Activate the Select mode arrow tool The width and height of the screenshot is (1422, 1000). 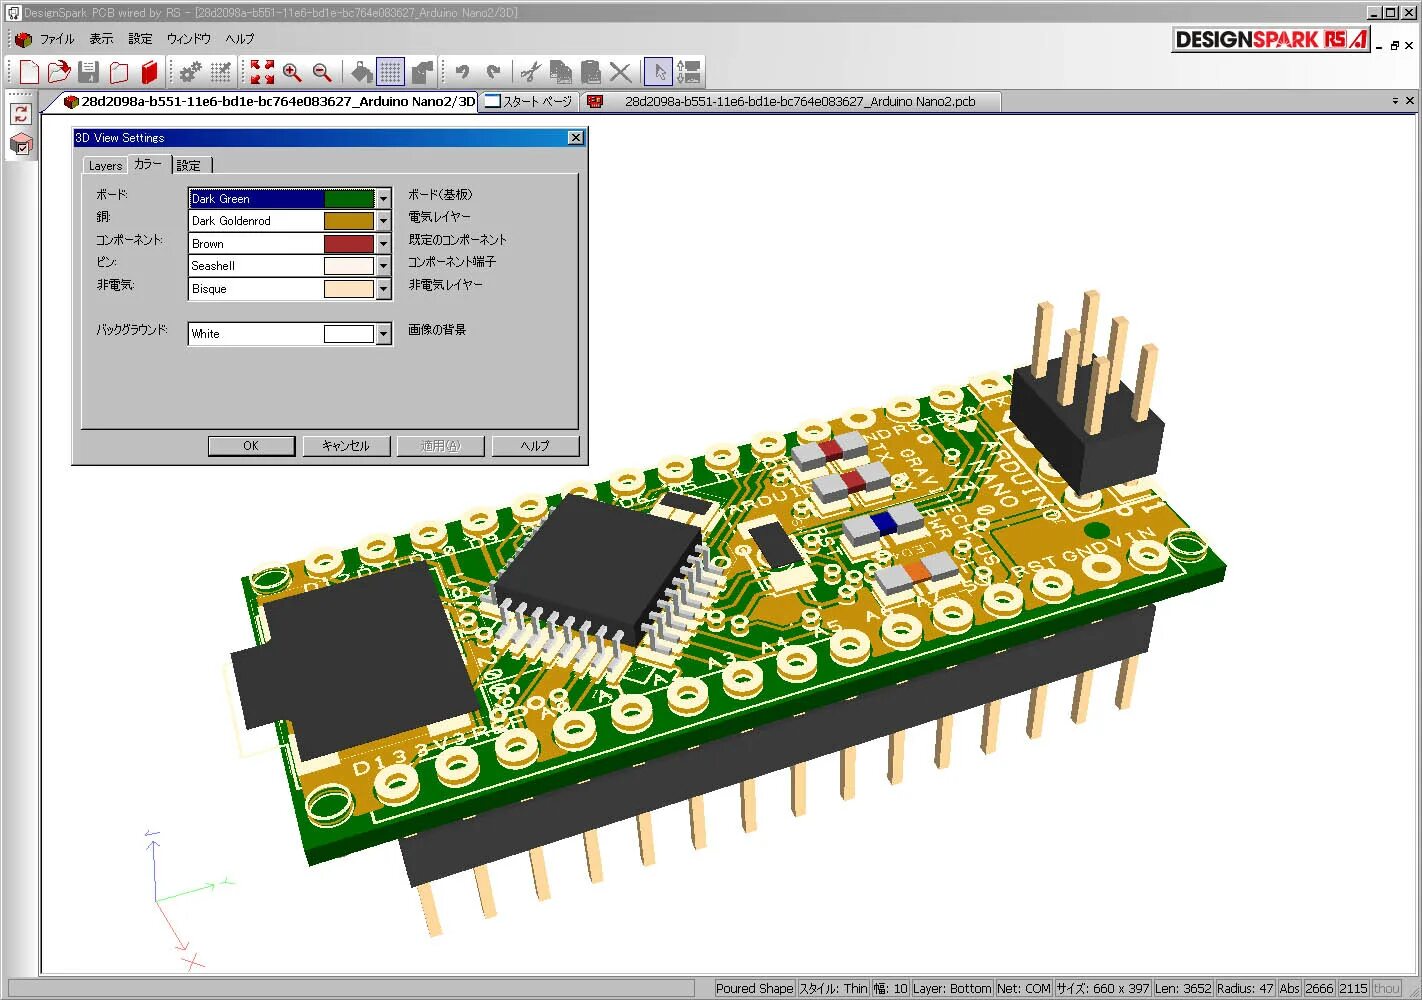(659, 72)
